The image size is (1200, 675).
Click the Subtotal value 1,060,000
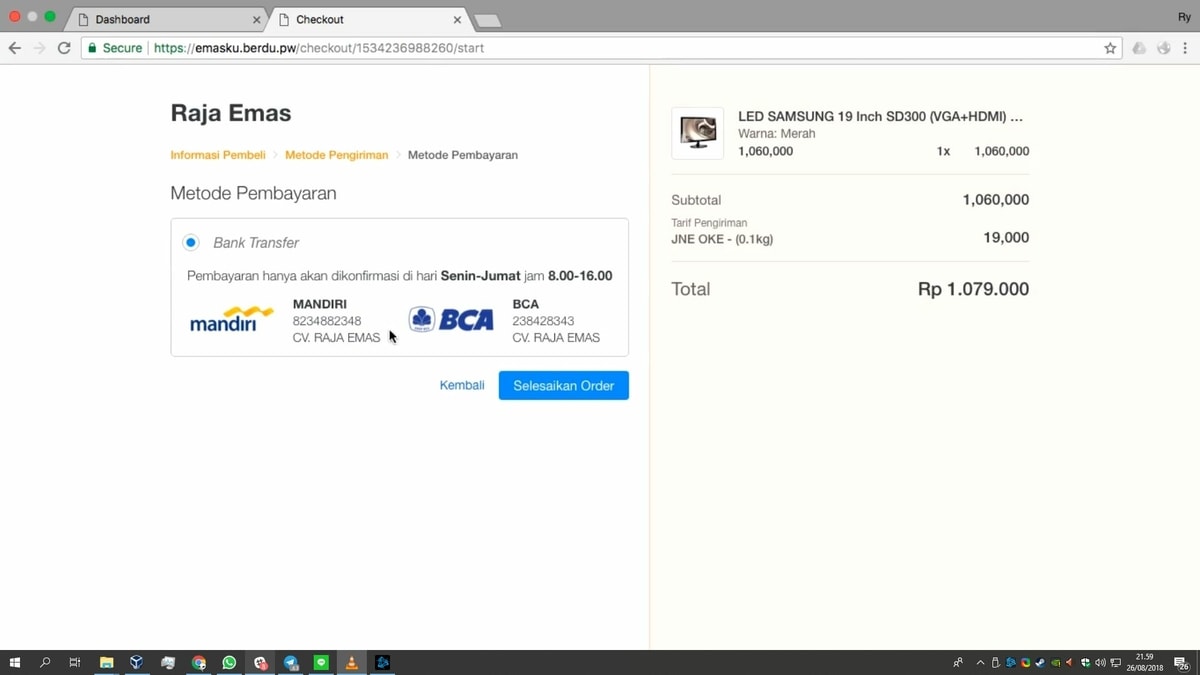tap(996, 200)
